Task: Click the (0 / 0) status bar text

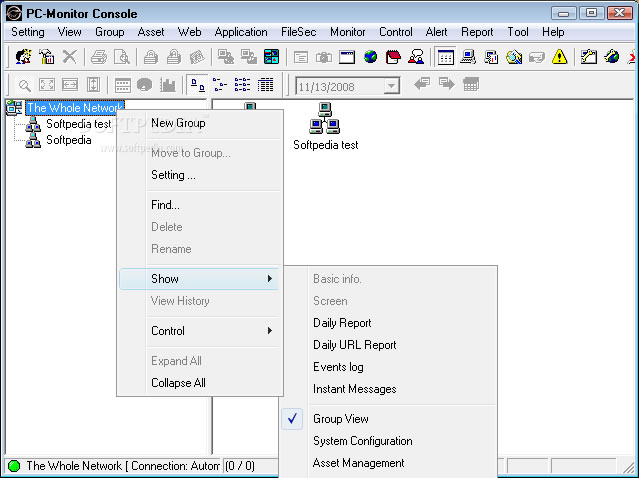Action: [x=240, y=466]
